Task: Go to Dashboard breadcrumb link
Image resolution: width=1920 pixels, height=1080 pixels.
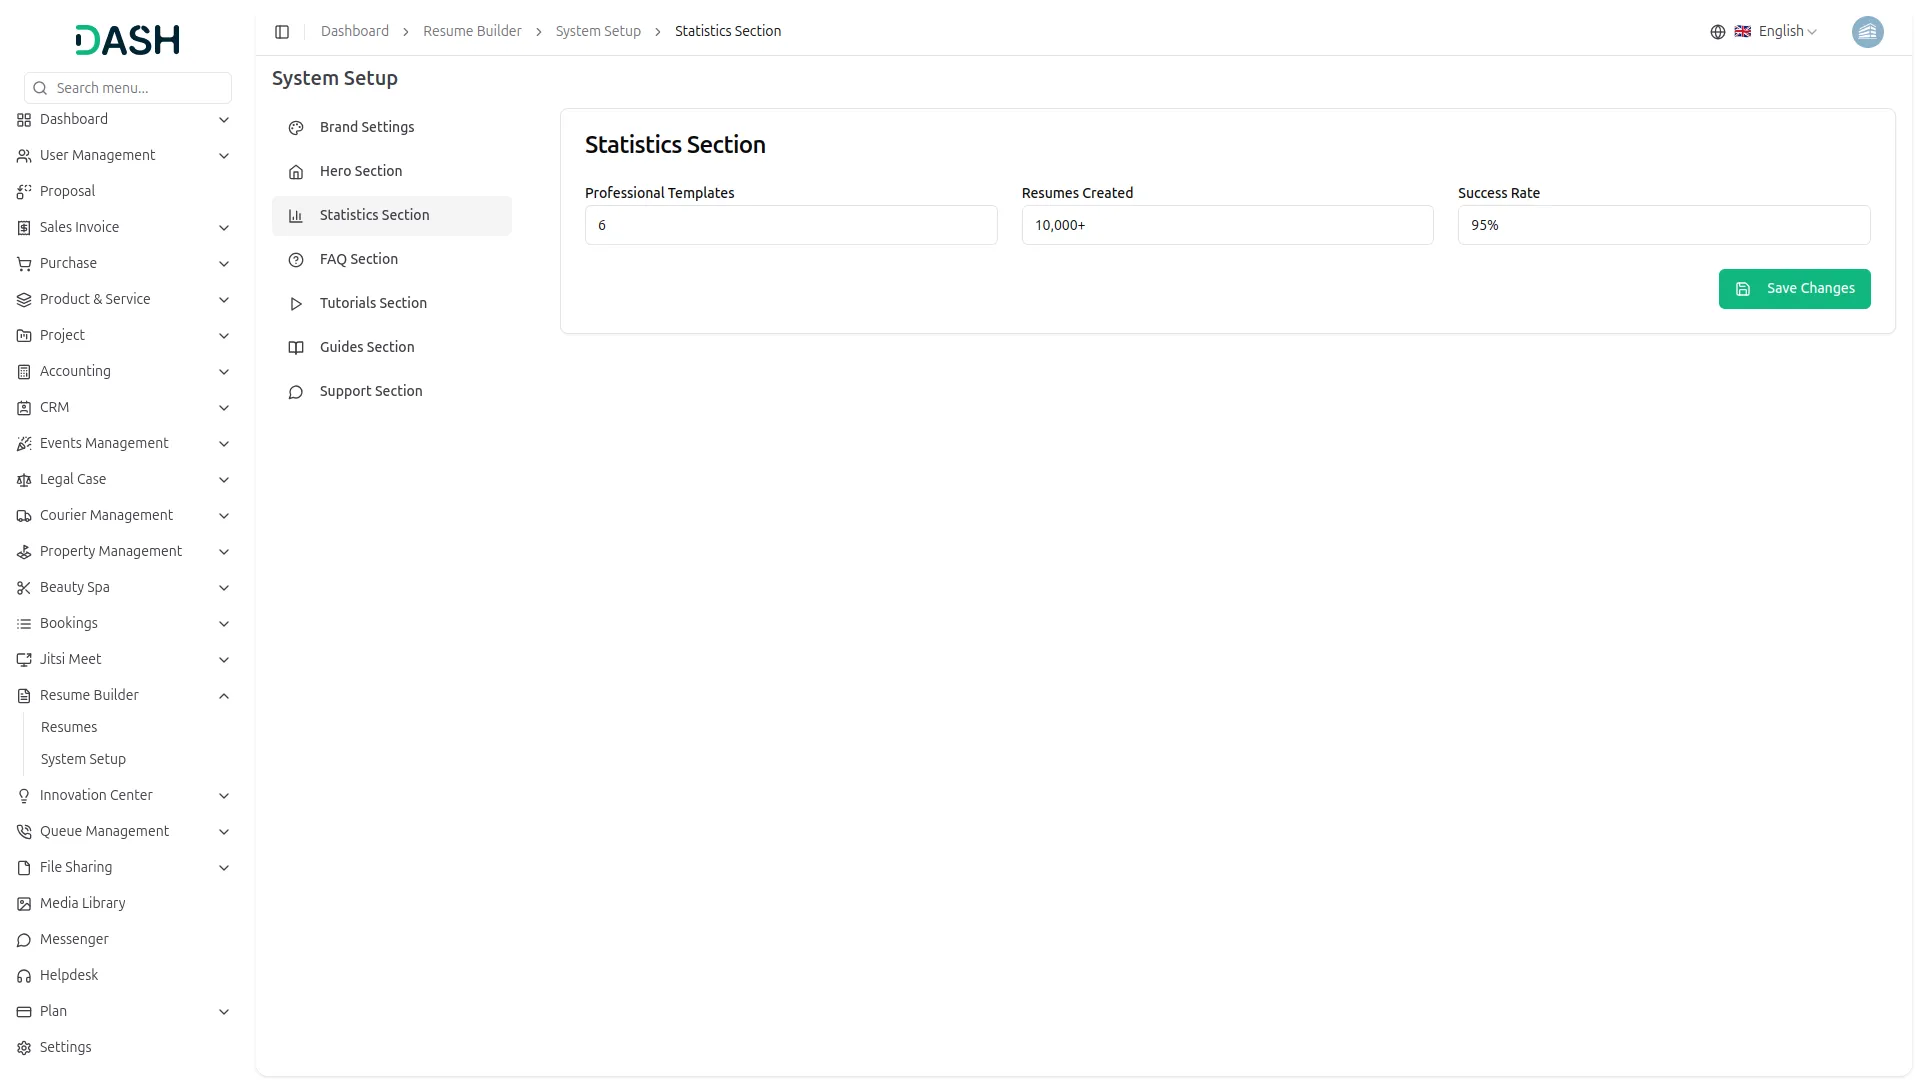Action: (355, 32)
